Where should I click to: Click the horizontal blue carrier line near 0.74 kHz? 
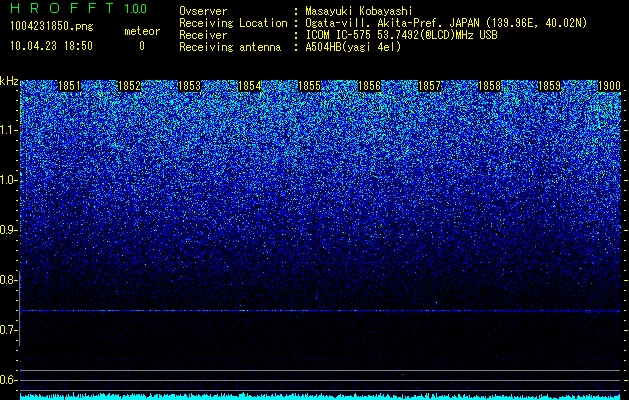pyautogui.click(x=320, y=311)
